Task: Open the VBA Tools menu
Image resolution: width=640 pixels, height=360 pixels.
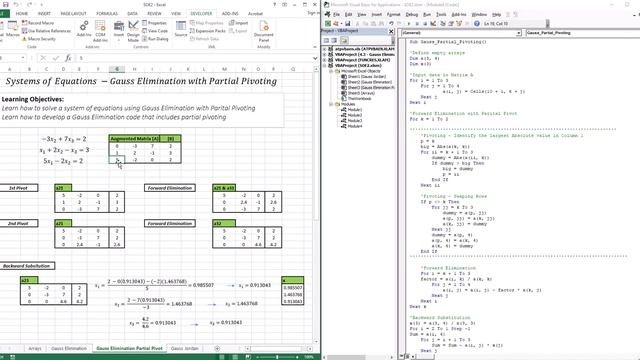Action: point(441,14)
